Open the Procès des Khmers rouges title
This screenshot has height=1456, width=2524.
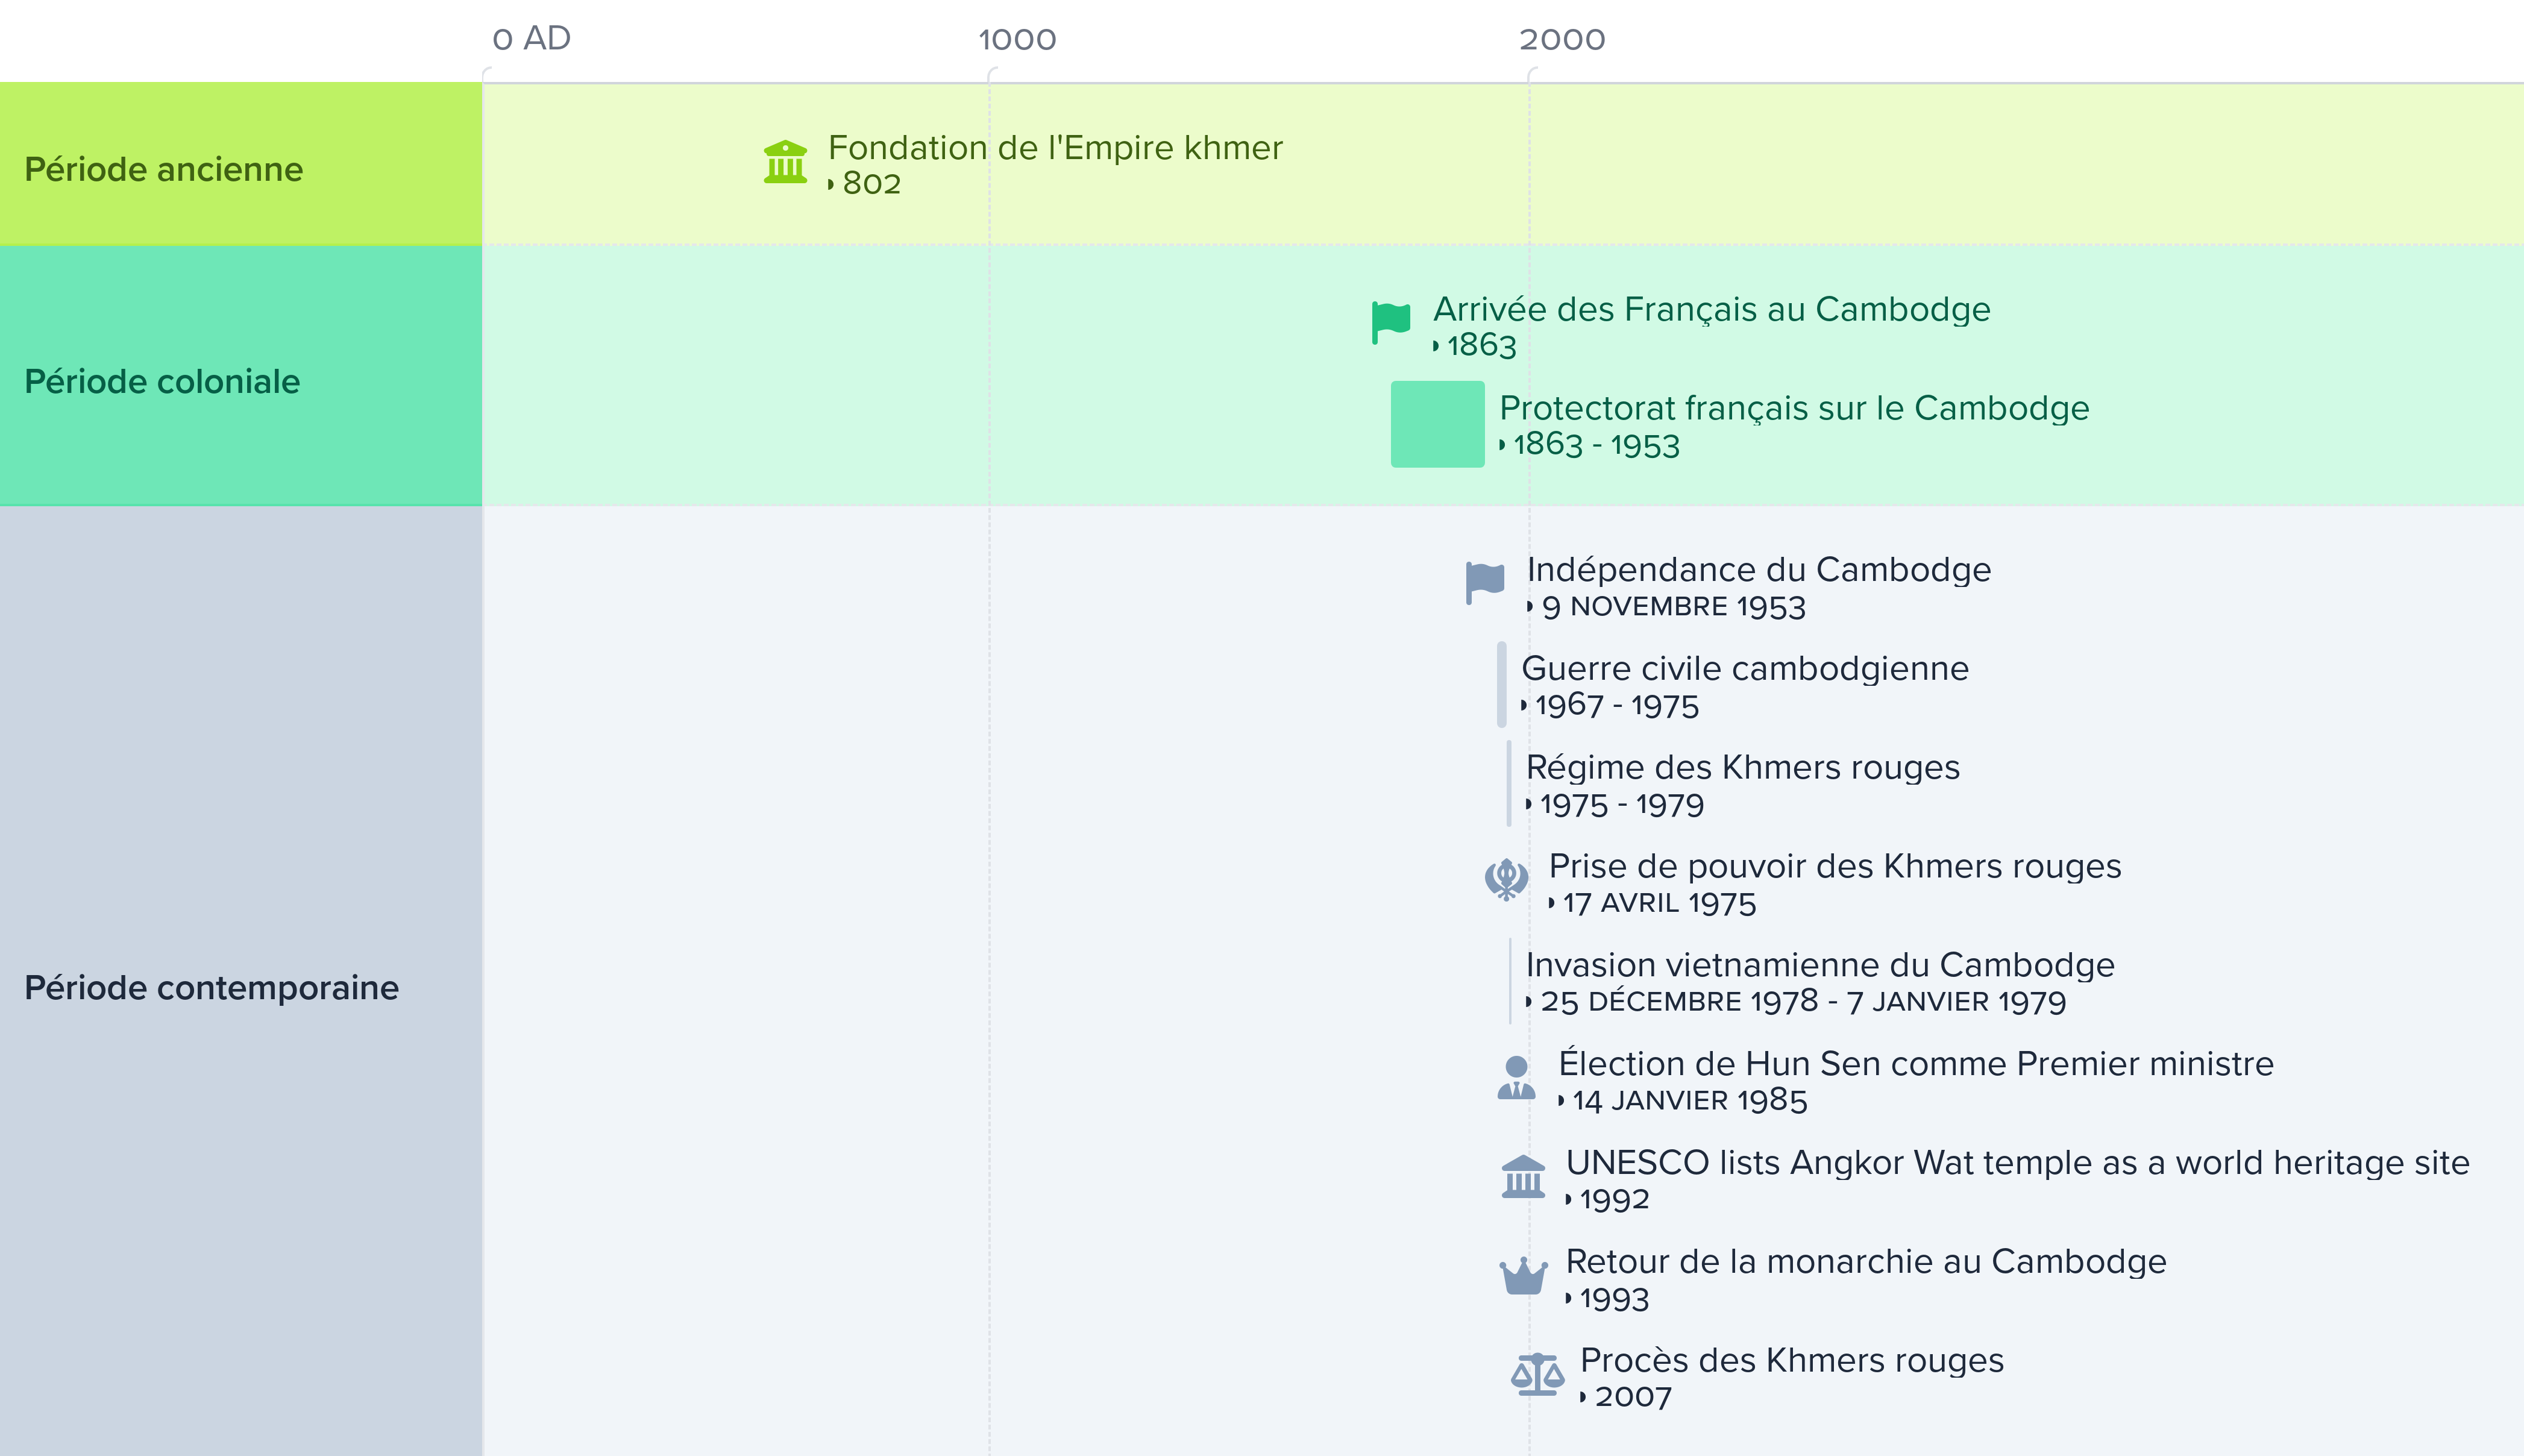(x=1791, y=1360)
